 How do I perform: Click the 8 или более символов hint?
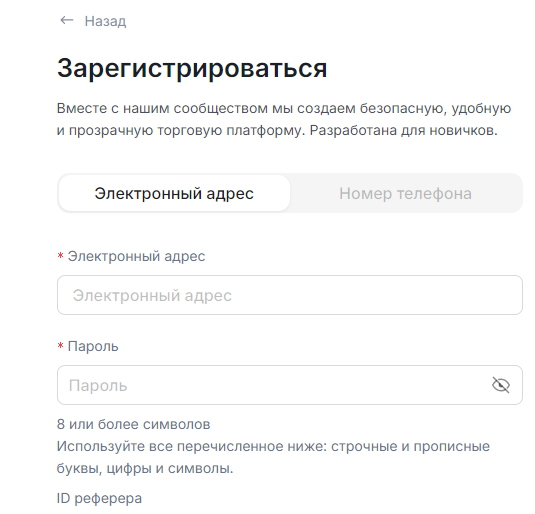[x=133, y=424]
